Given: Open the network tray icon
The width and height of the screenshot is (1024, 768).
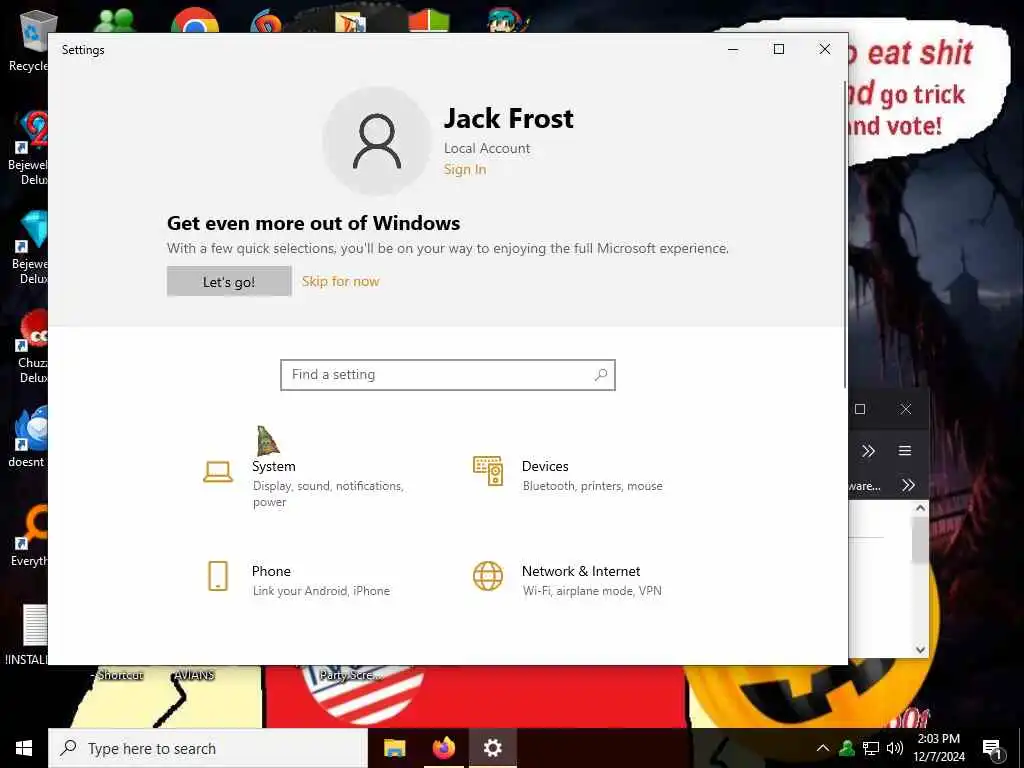Looking at the screenshot, I should coord(871,748).
